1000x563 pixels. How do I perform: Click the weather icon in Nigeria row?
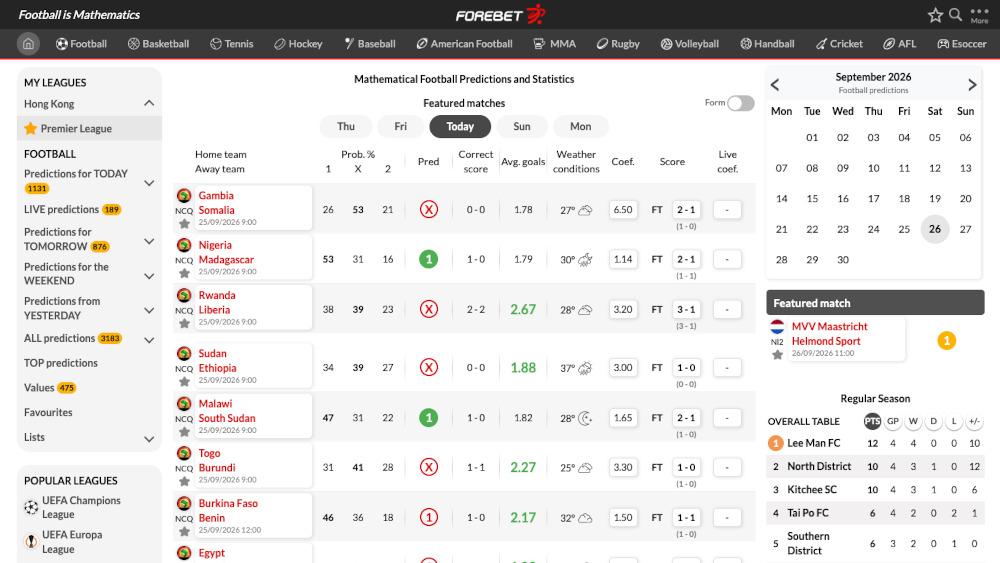click(x=585, y=260)
